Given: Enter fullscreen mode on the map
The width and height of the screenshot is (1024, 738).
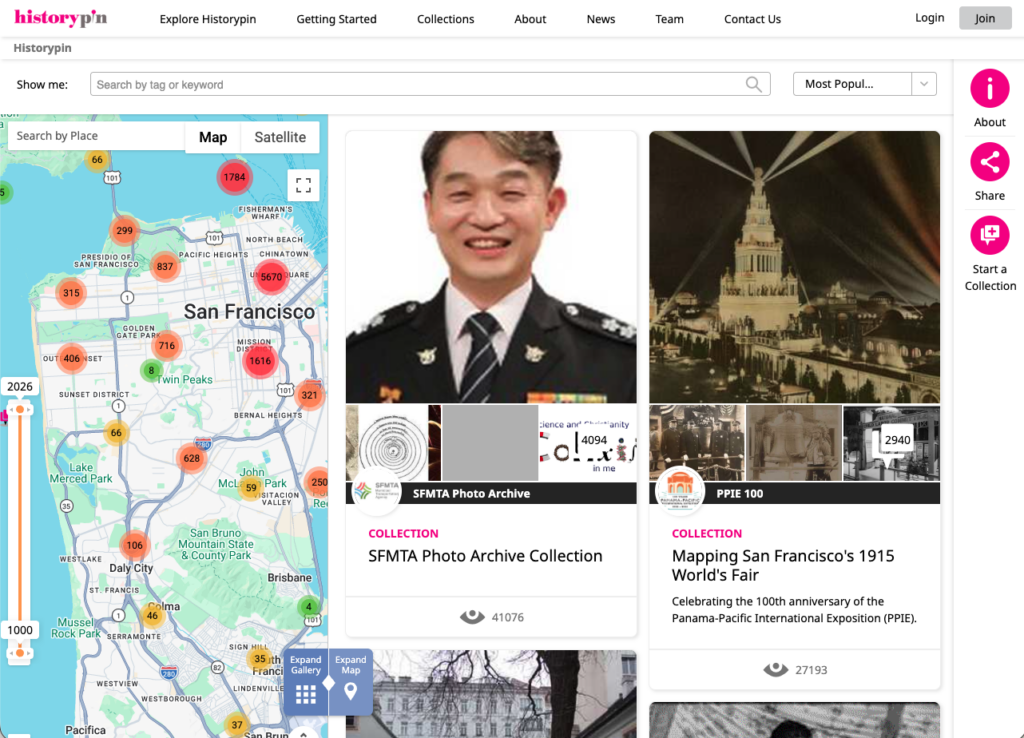Looking at the screenshot, I should pyautogui.click(x=303, y=185).
